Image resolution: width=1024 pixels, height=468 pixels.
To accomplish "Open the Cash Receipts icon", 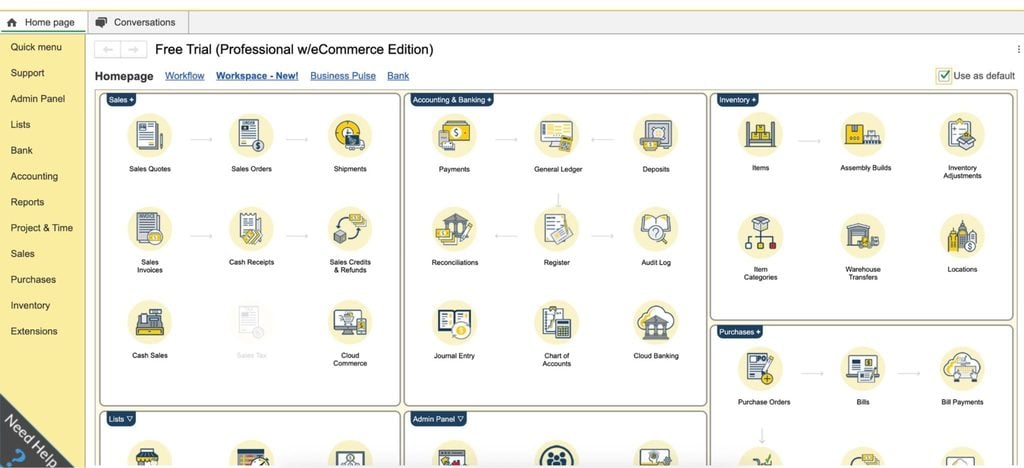I will 251,229.
